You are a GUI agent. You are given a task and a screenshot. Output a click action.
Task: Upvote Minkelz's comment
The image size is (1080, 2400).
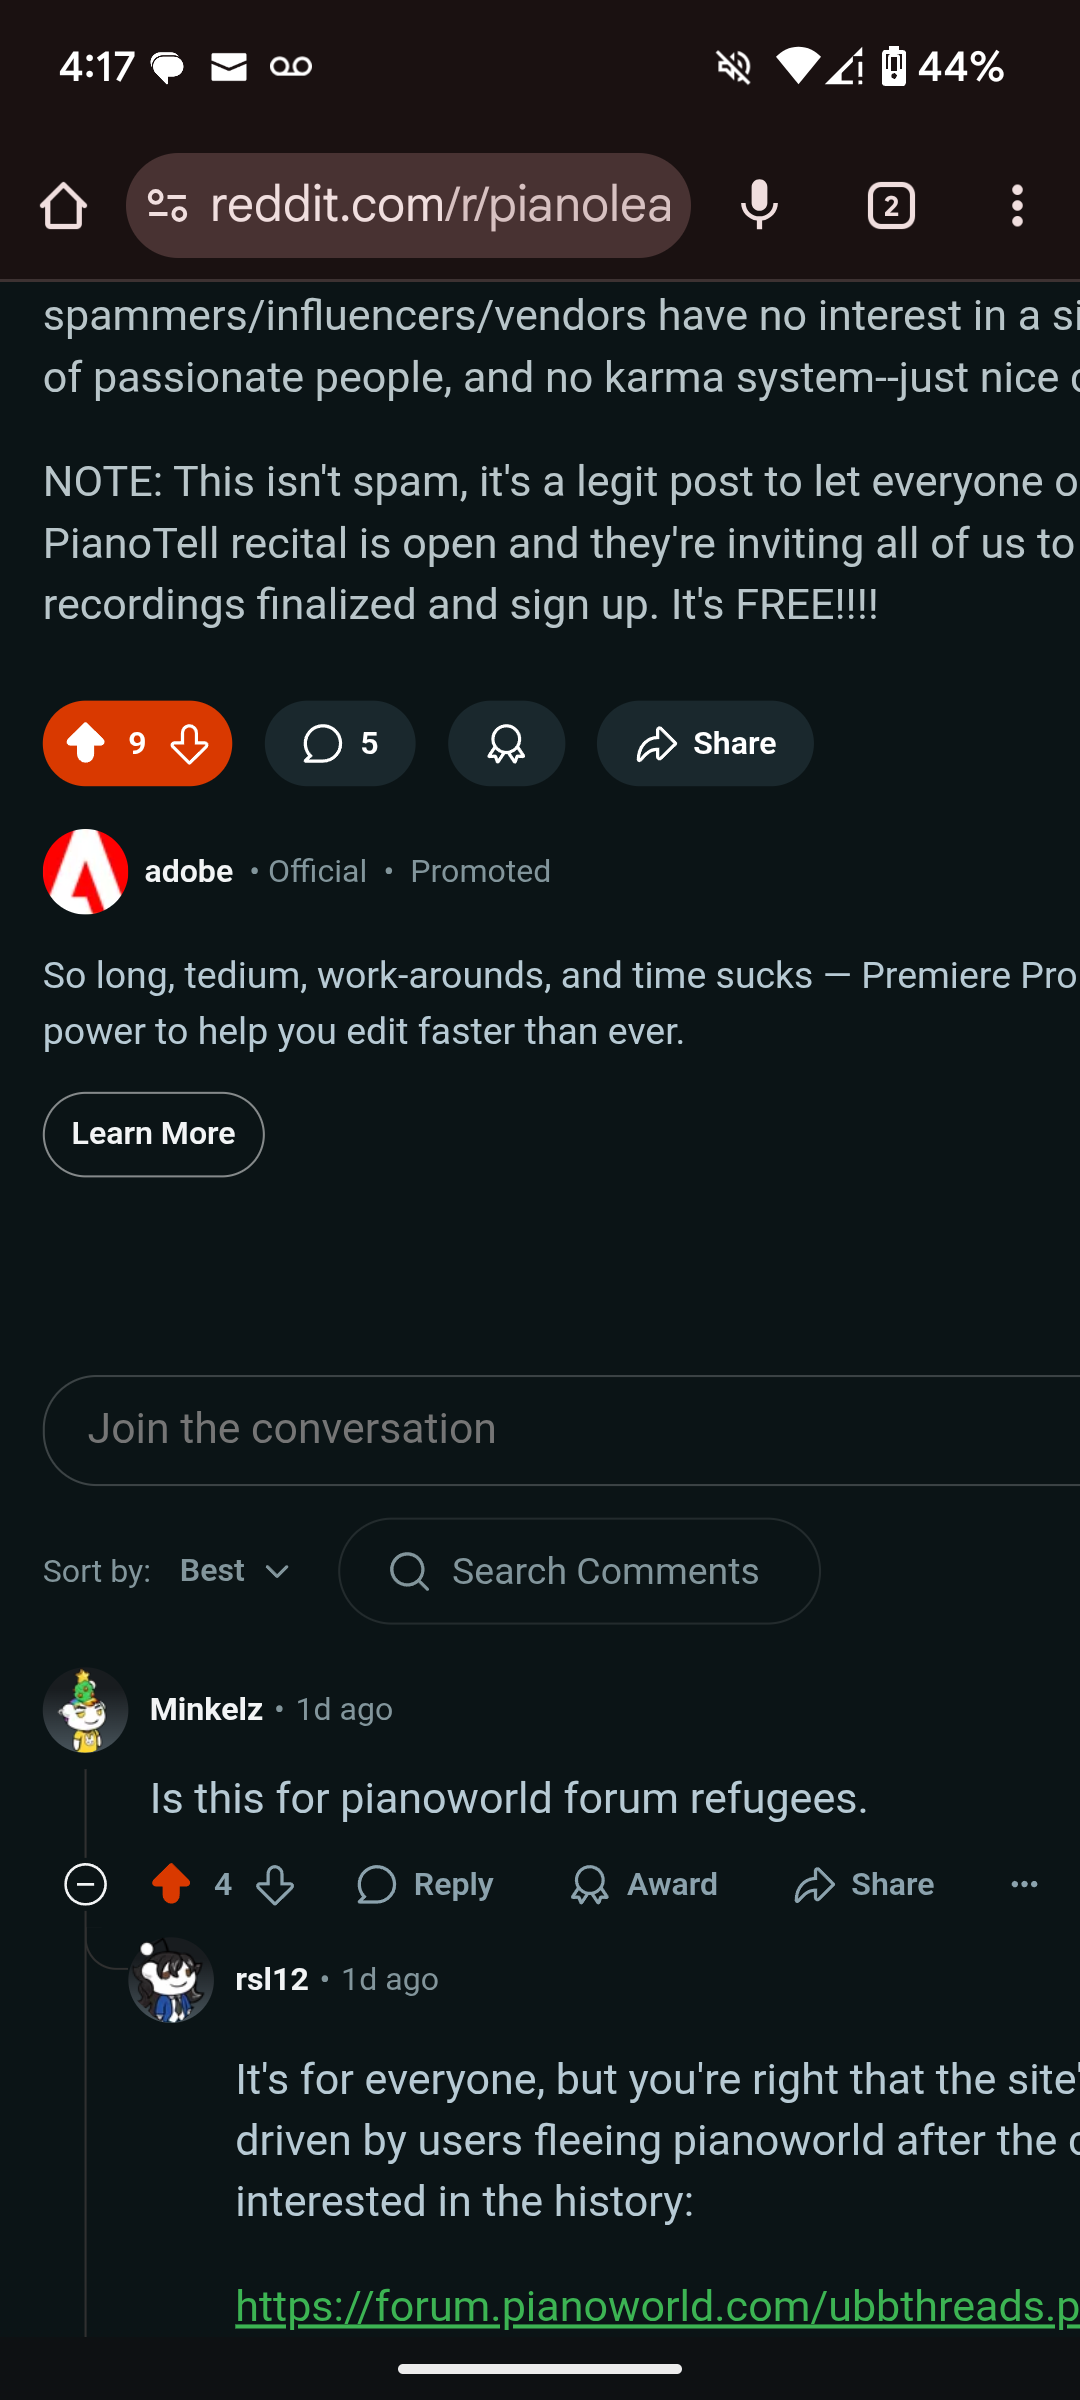click(171, 1885)
